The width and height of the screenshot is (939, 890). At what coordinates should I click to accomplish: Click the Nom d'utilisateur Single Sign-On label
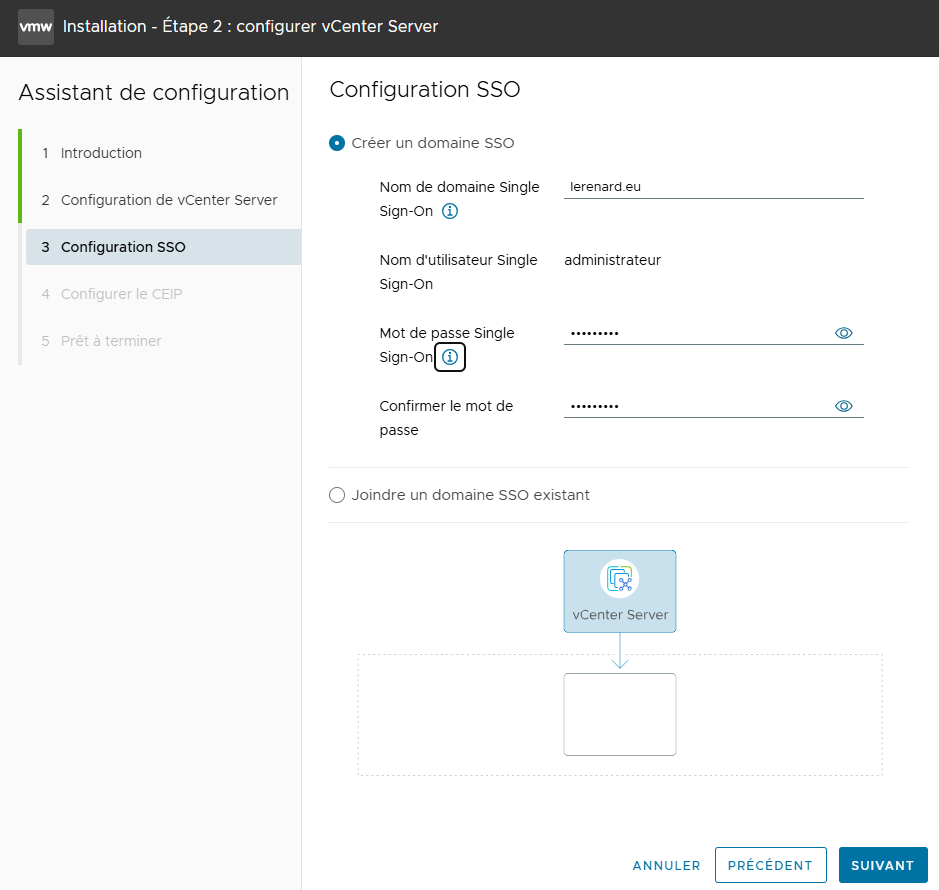pyautogui.click(x=458, y=272)
